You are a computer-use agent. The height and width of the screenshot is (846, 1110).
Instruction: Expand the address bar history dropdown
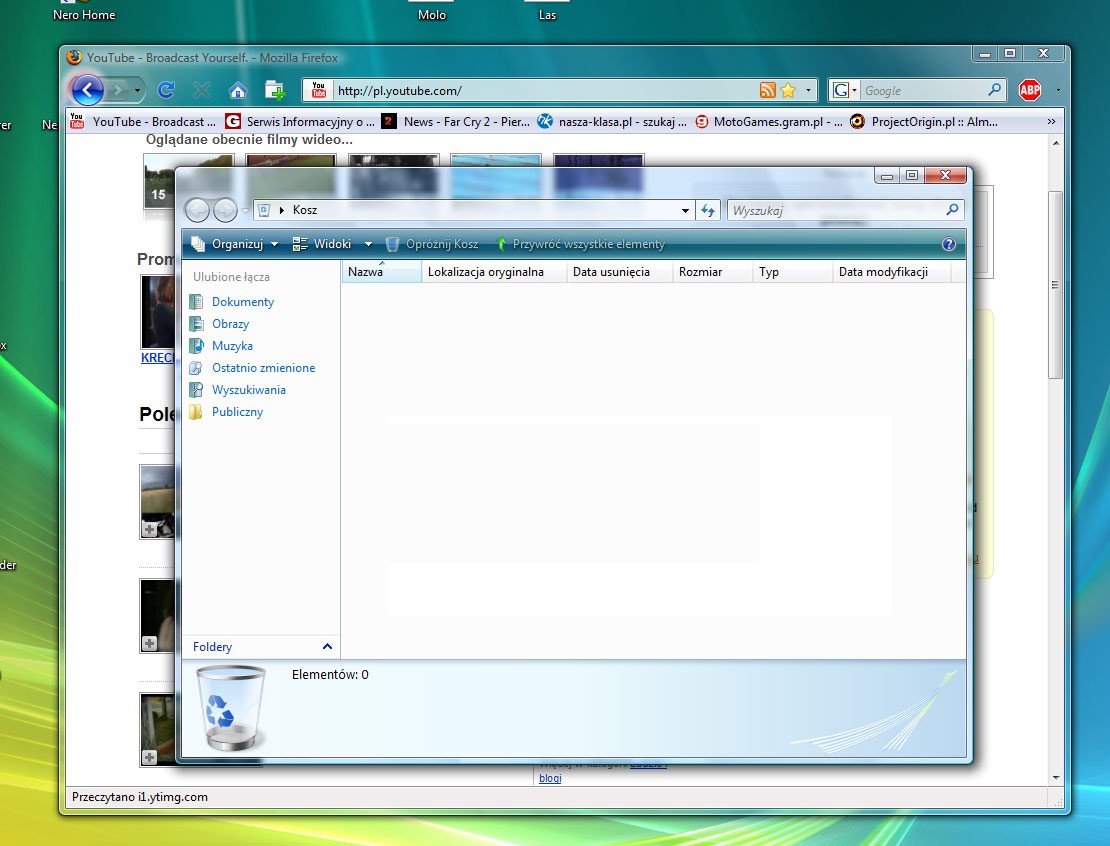[x=685, y=210]
